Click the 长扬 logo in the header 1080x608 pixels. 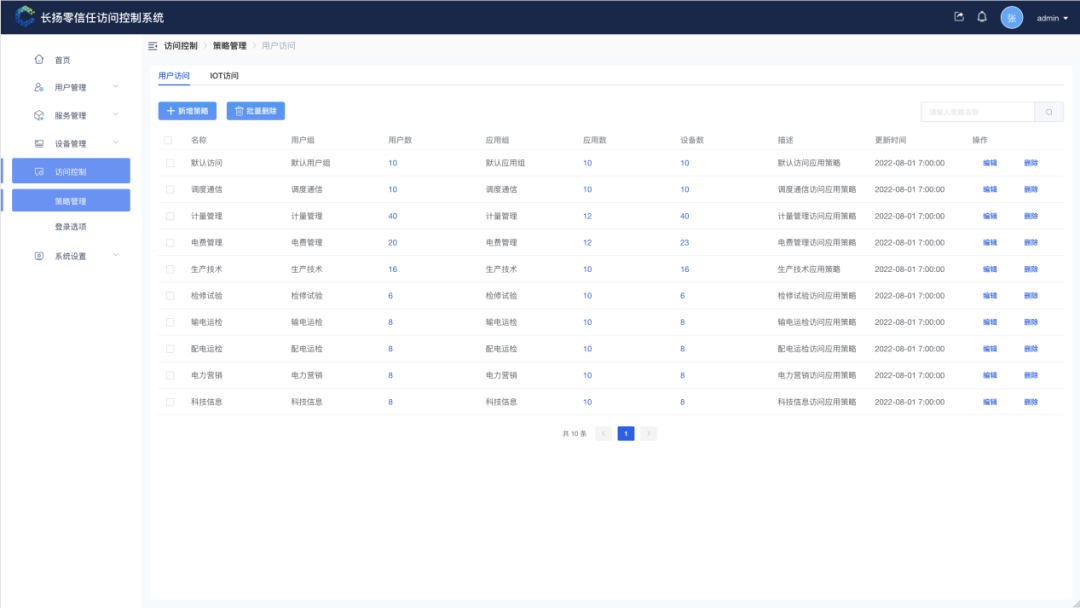click(24, 17)
